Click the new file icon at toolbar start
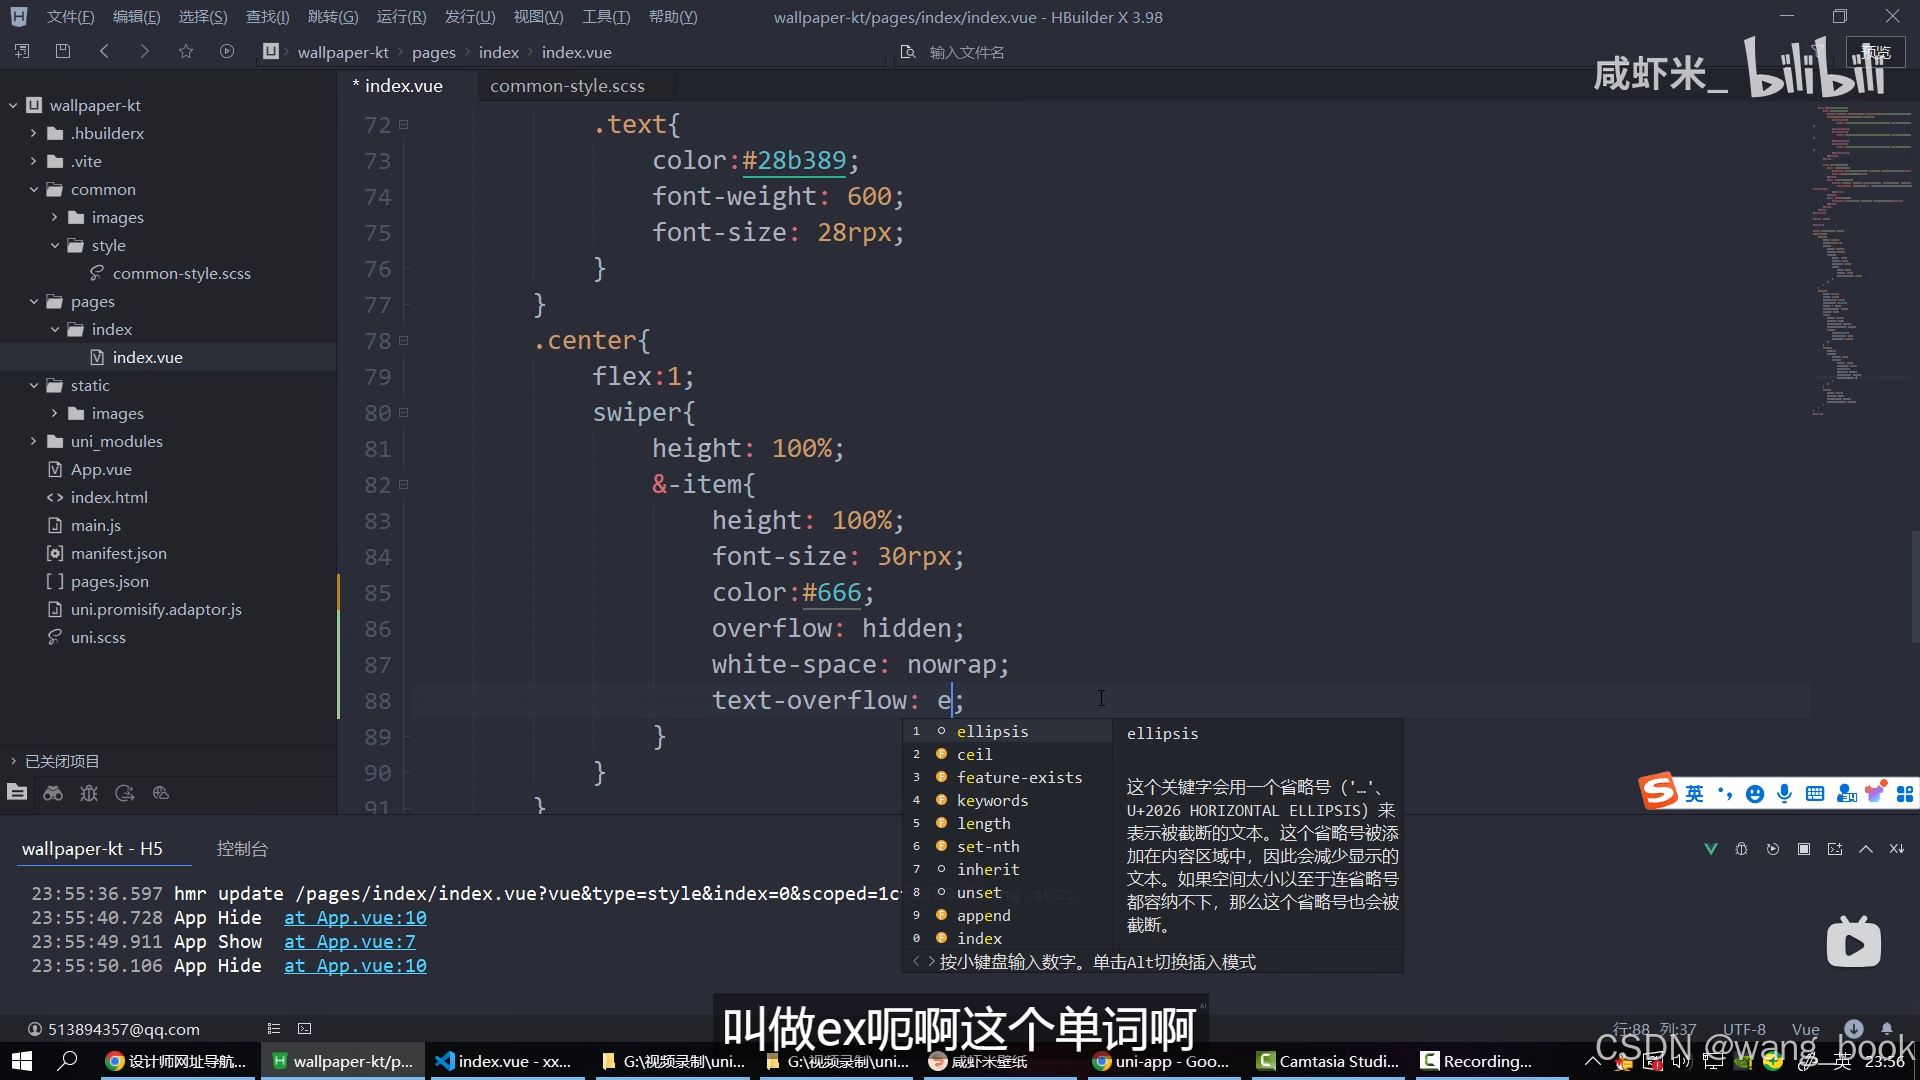Screen dimensions: 1920x1080 [x=22, y=51]
